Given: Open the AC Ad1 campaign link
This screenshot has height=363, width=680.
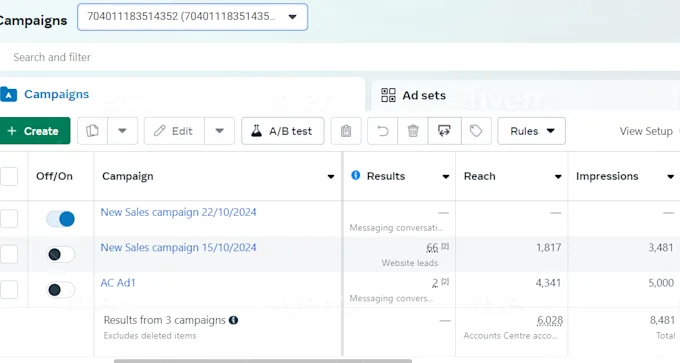Looking at the screenshot, I should tap(118, 283).
